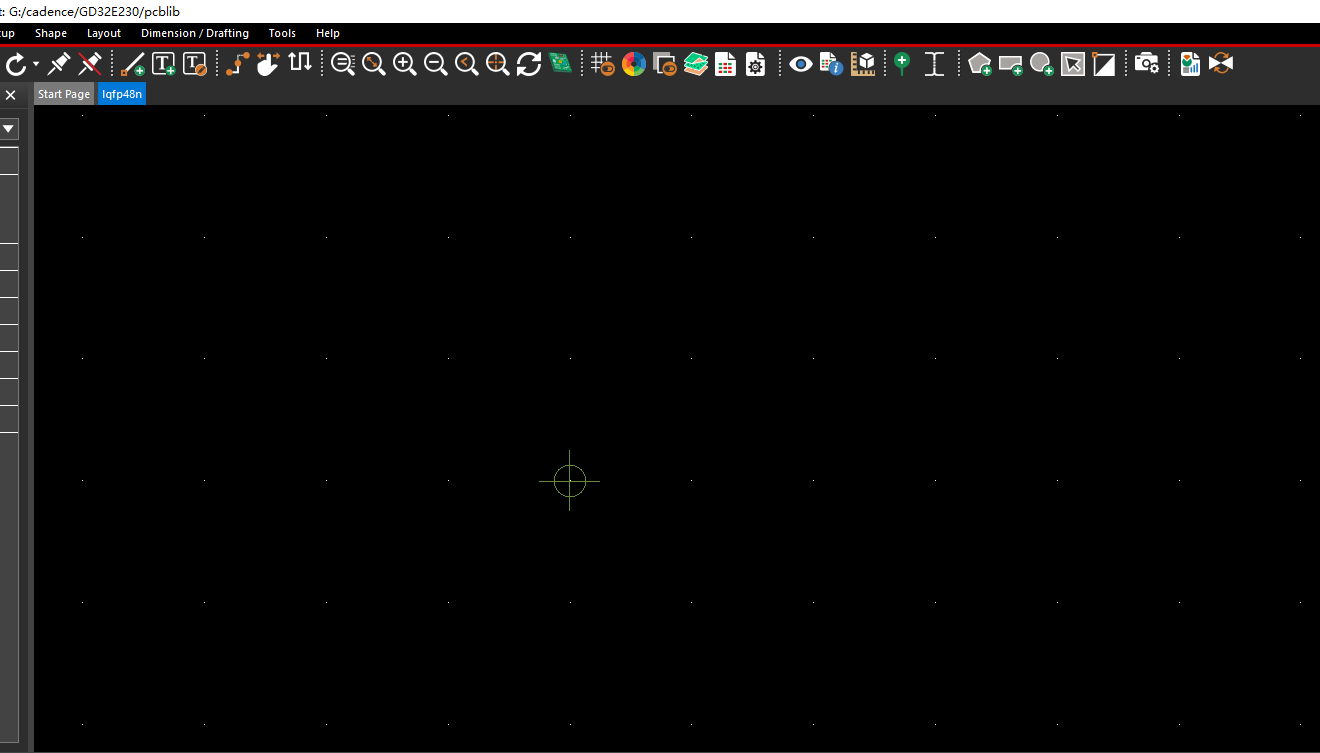Switch to the lqfp48n tab

122,94
